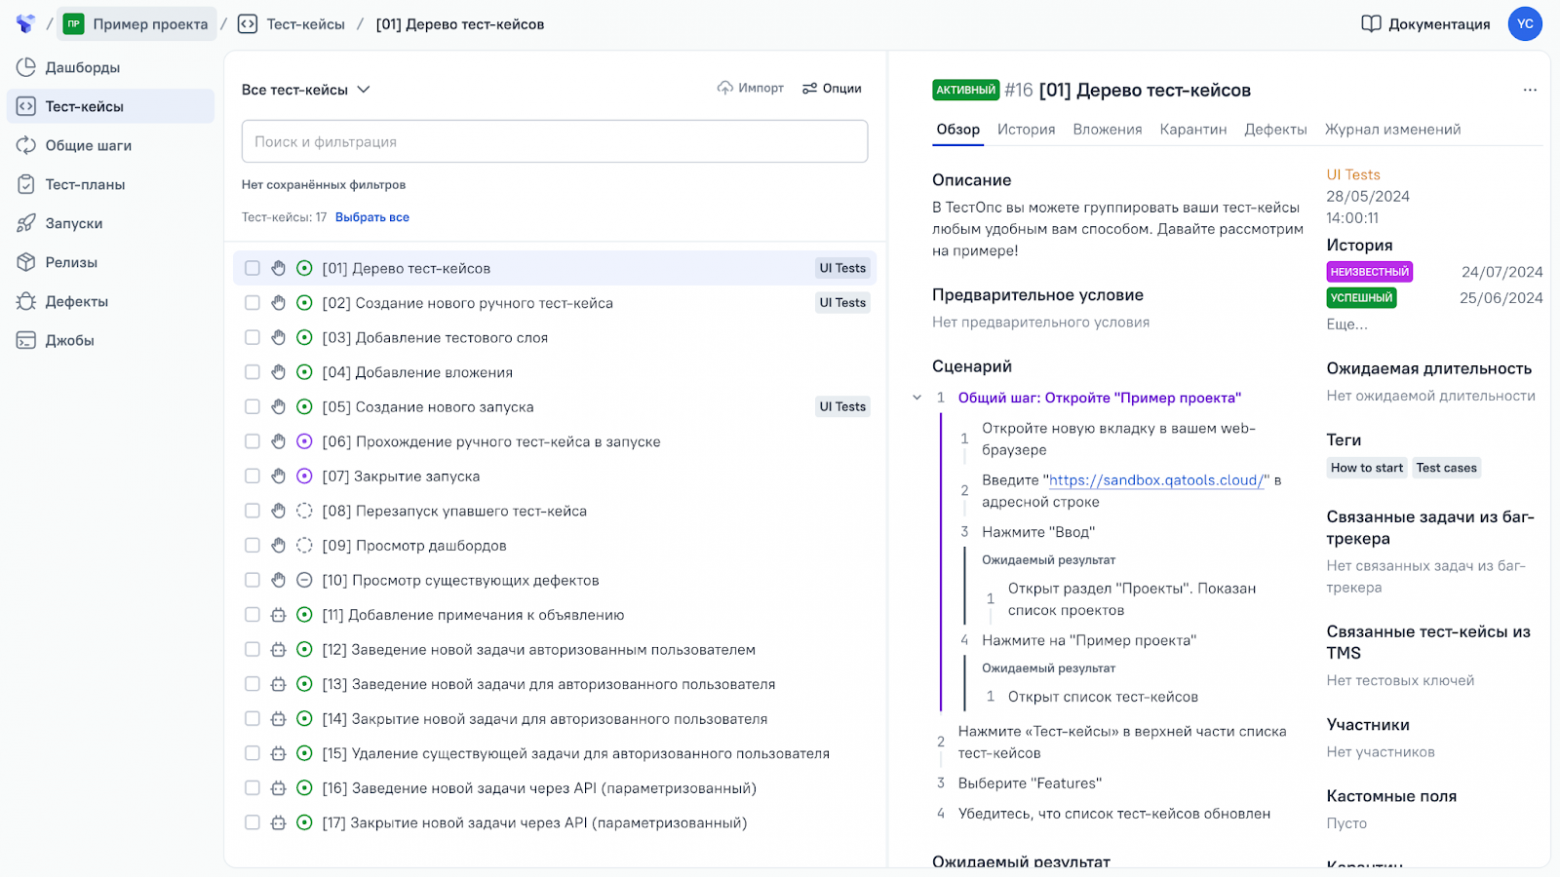Open the three-dots menu for the test case

1529,90
